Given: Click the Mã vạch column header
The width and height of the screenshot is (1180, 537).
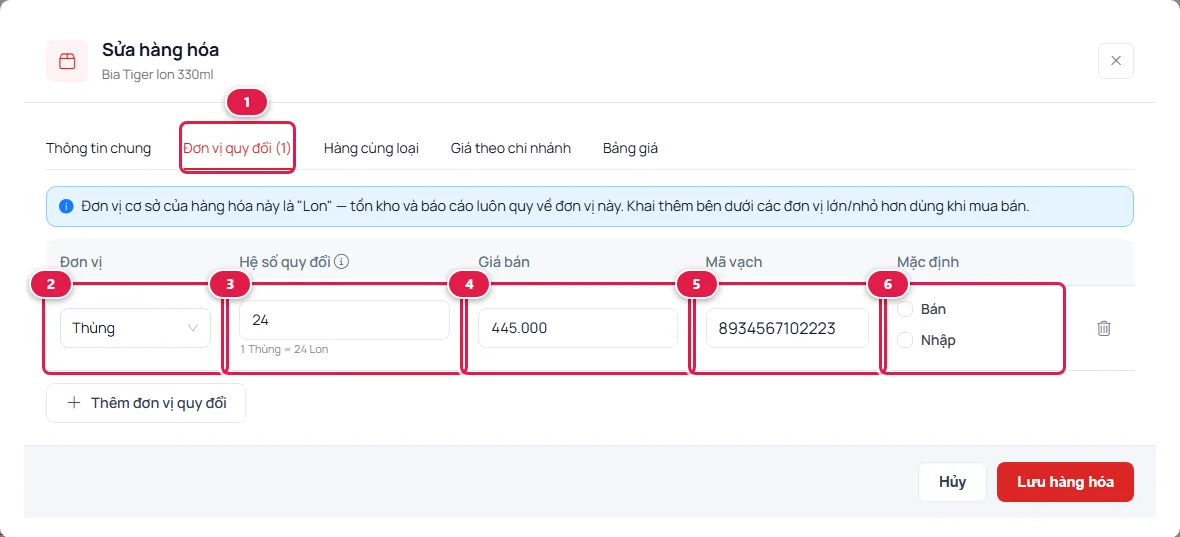Looking at the screenshot, I should [x=733, y=262].
